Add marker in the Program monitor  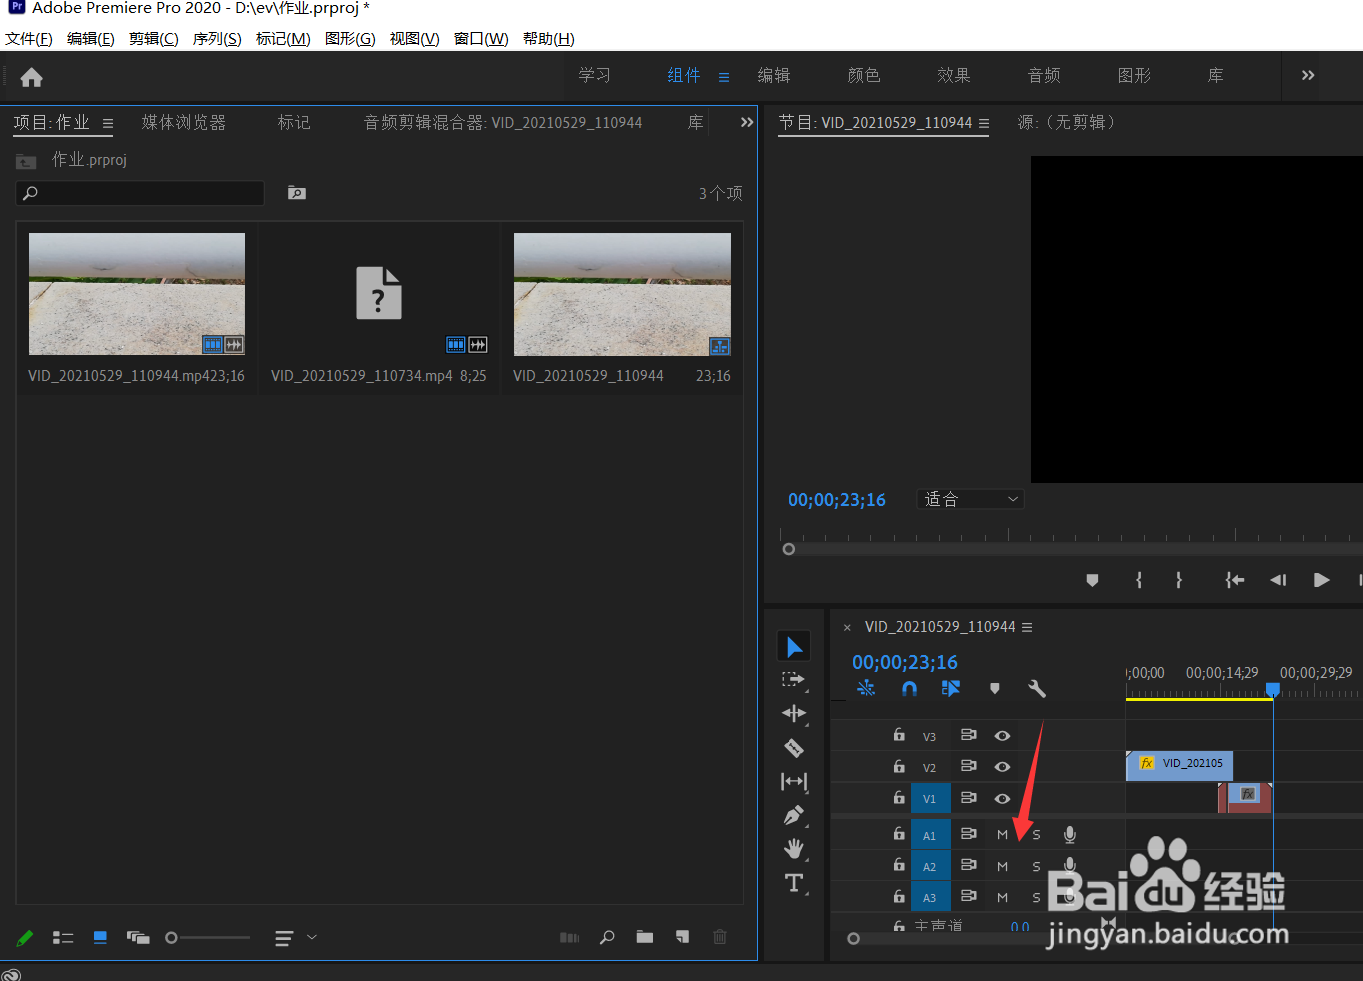coord(1092,580)
